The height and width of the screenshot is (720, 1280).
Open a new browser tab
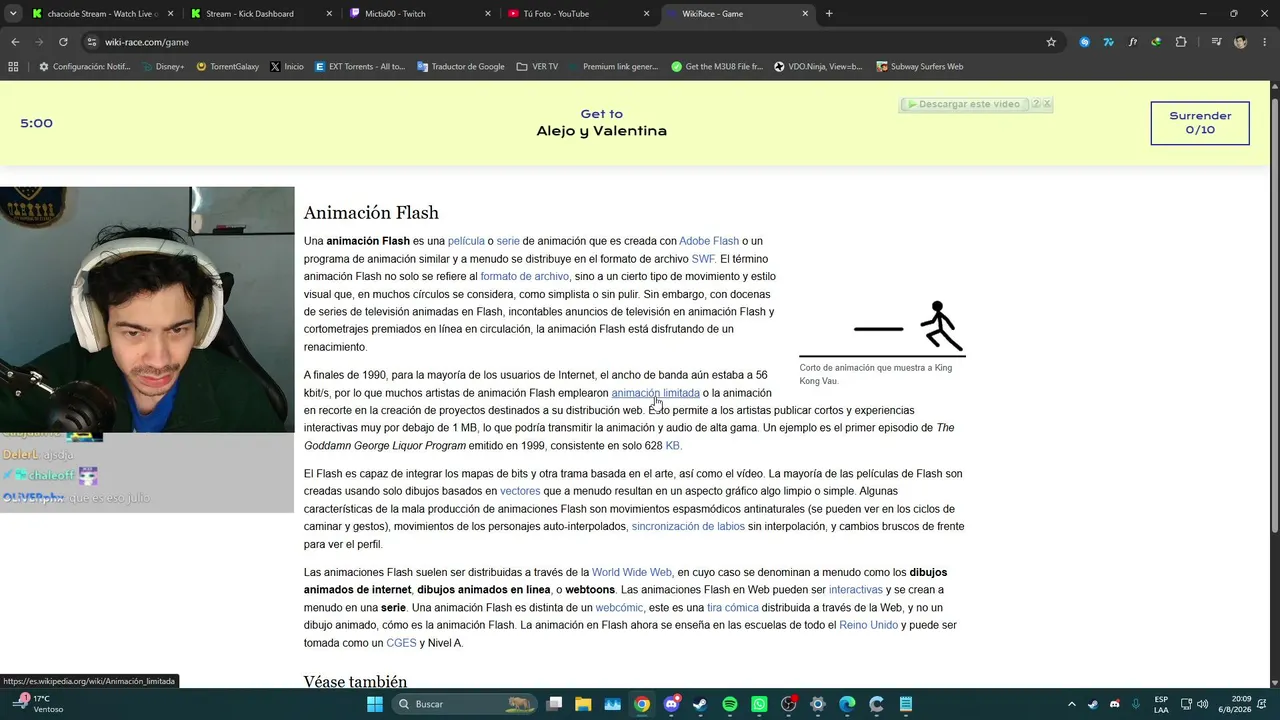click(829, 14)
